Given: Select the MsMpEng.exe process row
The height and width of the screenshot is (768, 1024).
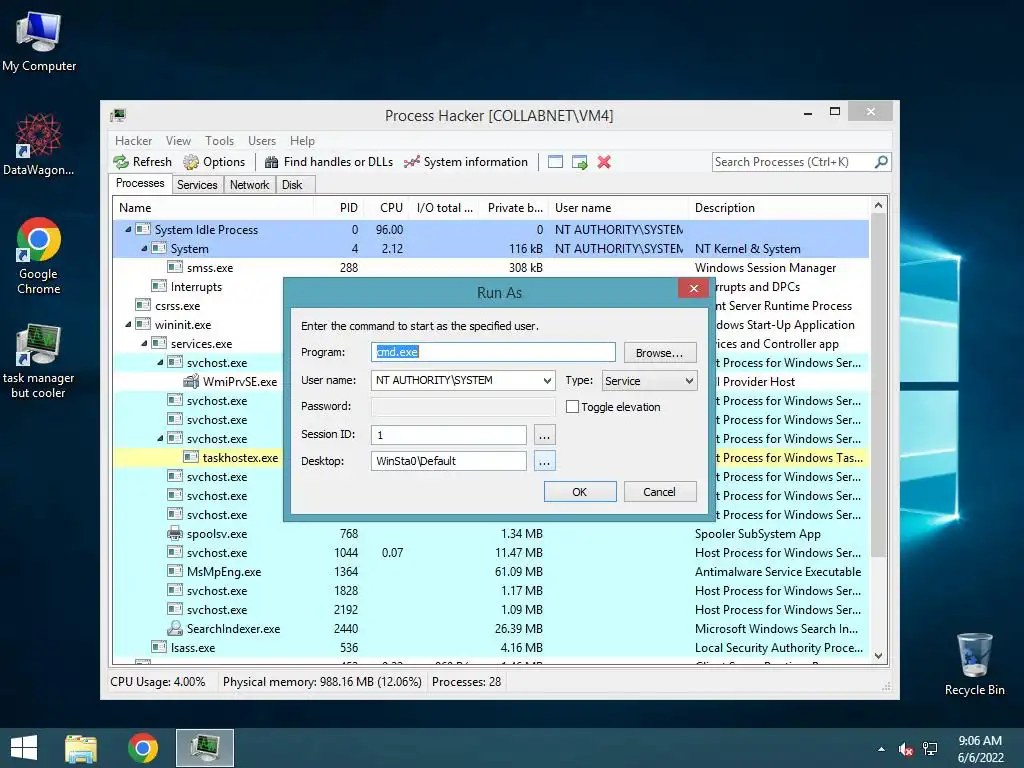Looking at the screenshot, I should coord(491,571).
